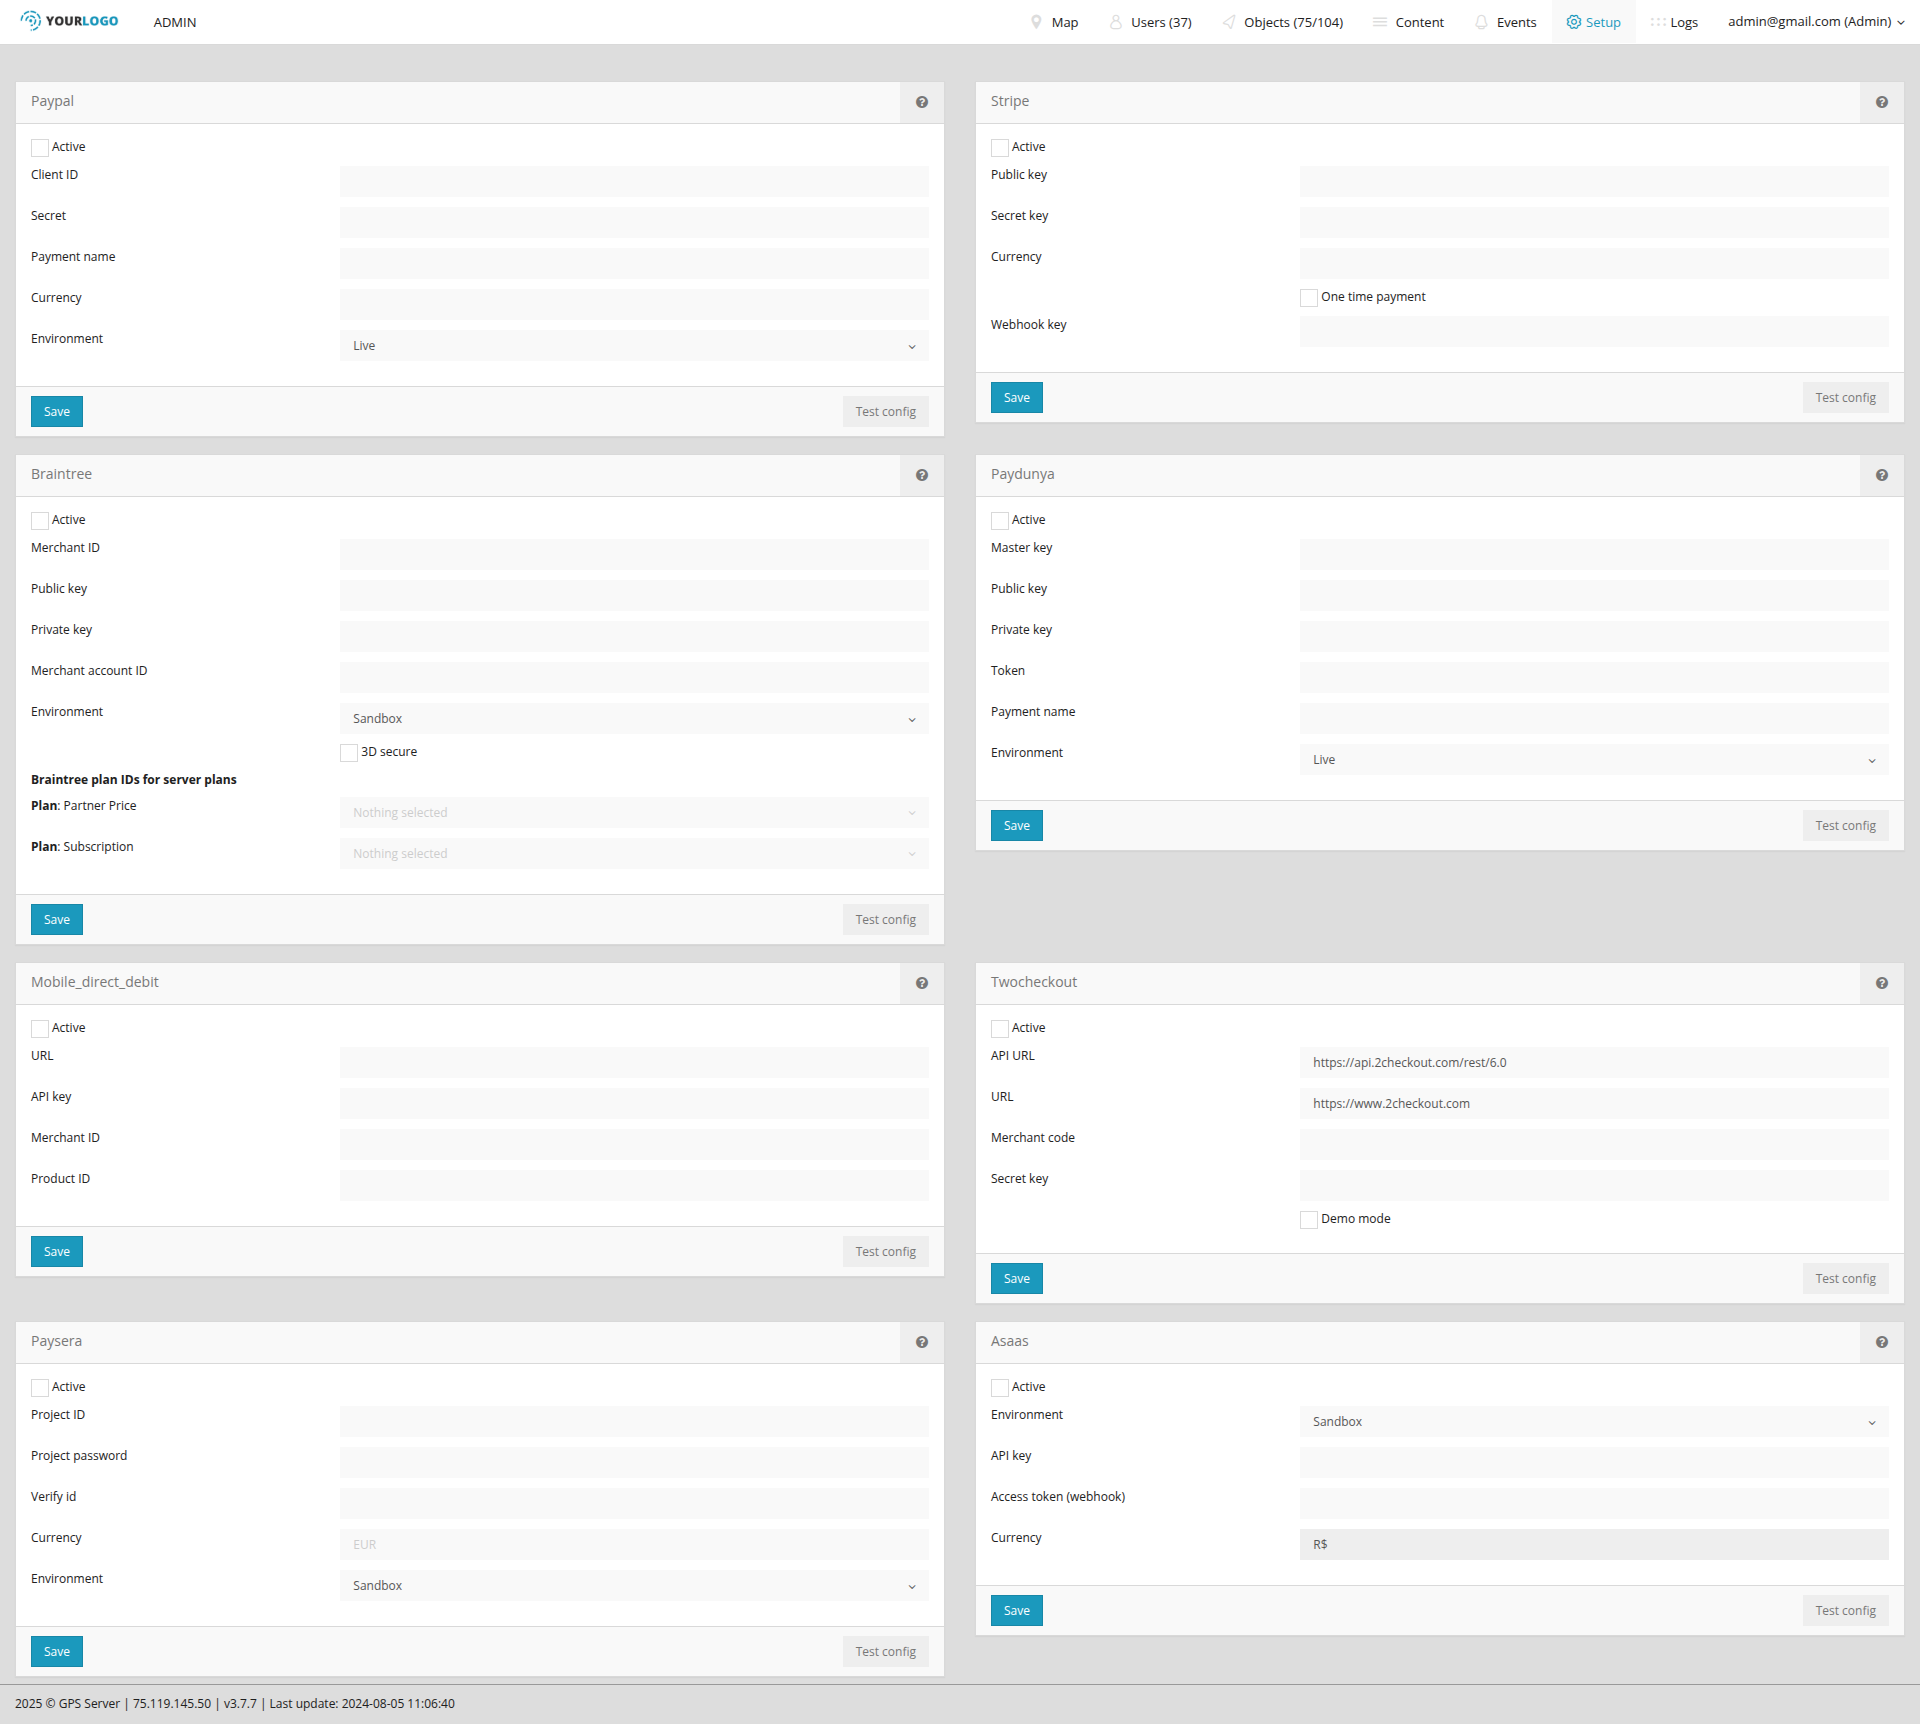Click Test config in Paydunya panel
The image size is (1920, 1724).
(1845, 826)
